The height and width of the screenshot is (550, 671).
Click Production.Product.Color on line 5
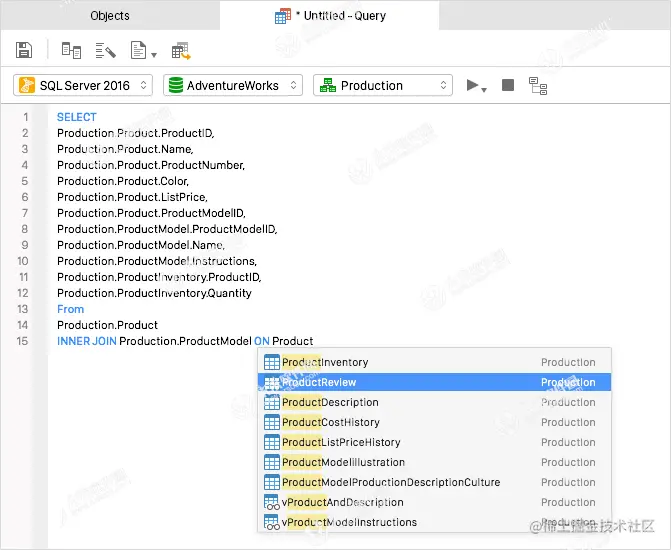123,181
